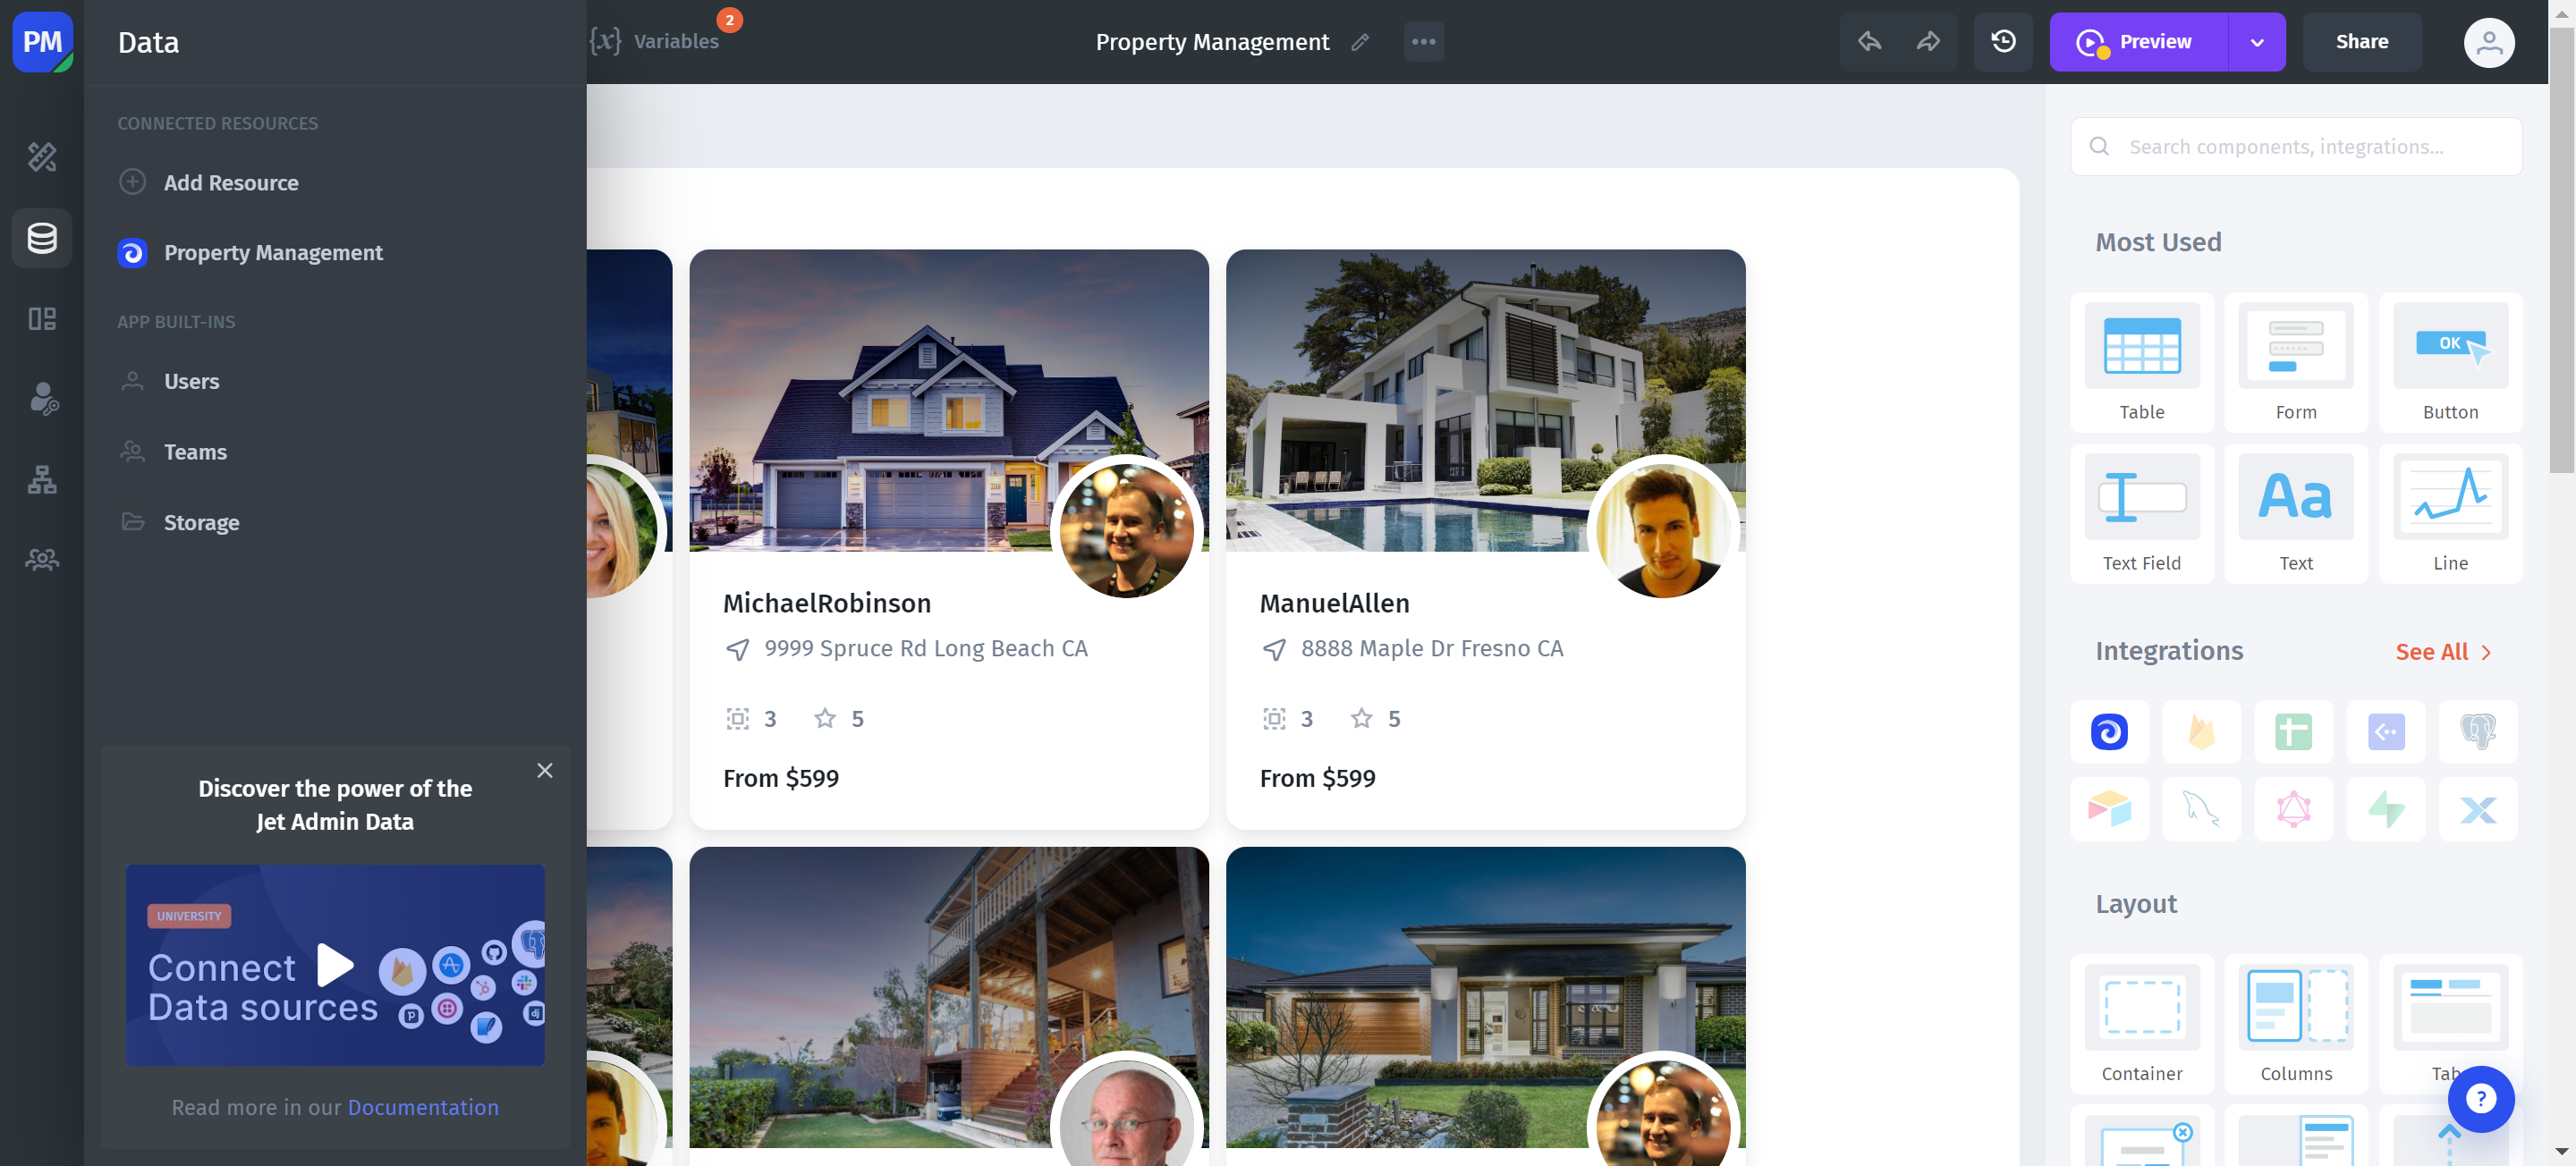2576x1166 pixels.
Task: Click the redo arrow
Action: pyautogui.click(x=1928, y=42)
